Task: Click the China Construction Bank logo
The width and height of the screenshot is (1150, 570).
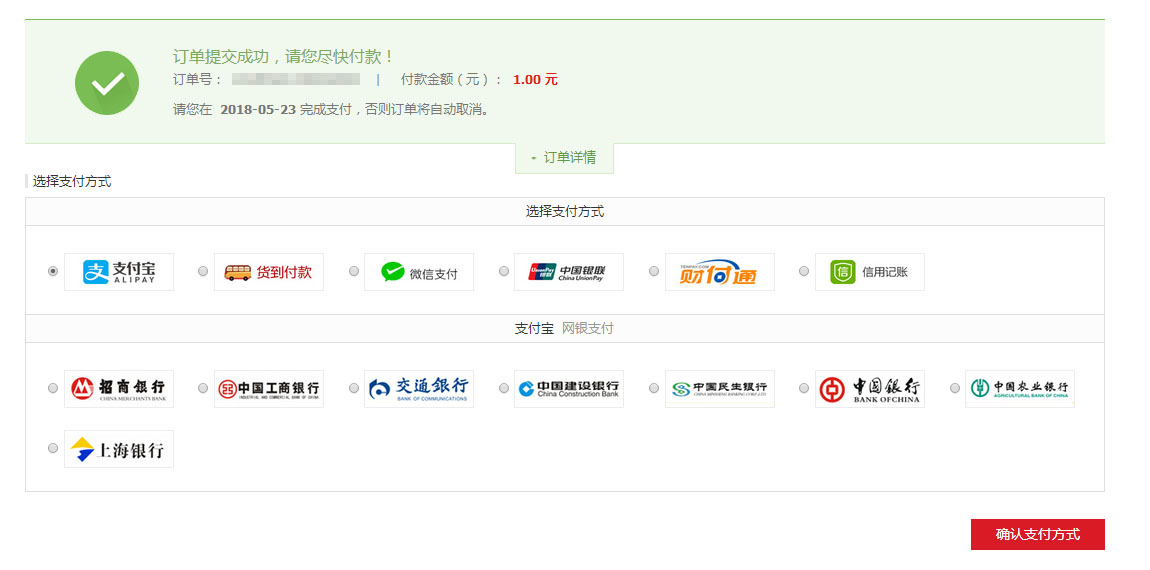Action: click(x=568, y=389)
